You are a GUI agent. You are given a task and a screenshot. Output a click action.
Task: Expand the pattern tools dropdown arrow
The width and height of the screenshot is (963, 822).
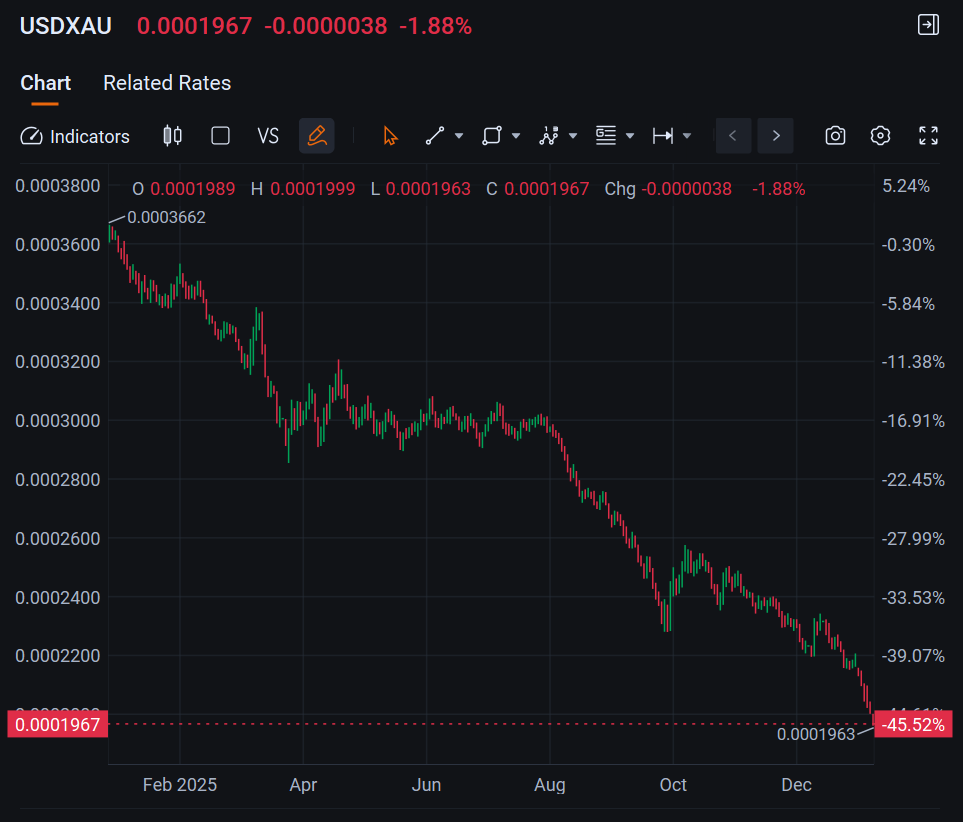coord(573,136)
